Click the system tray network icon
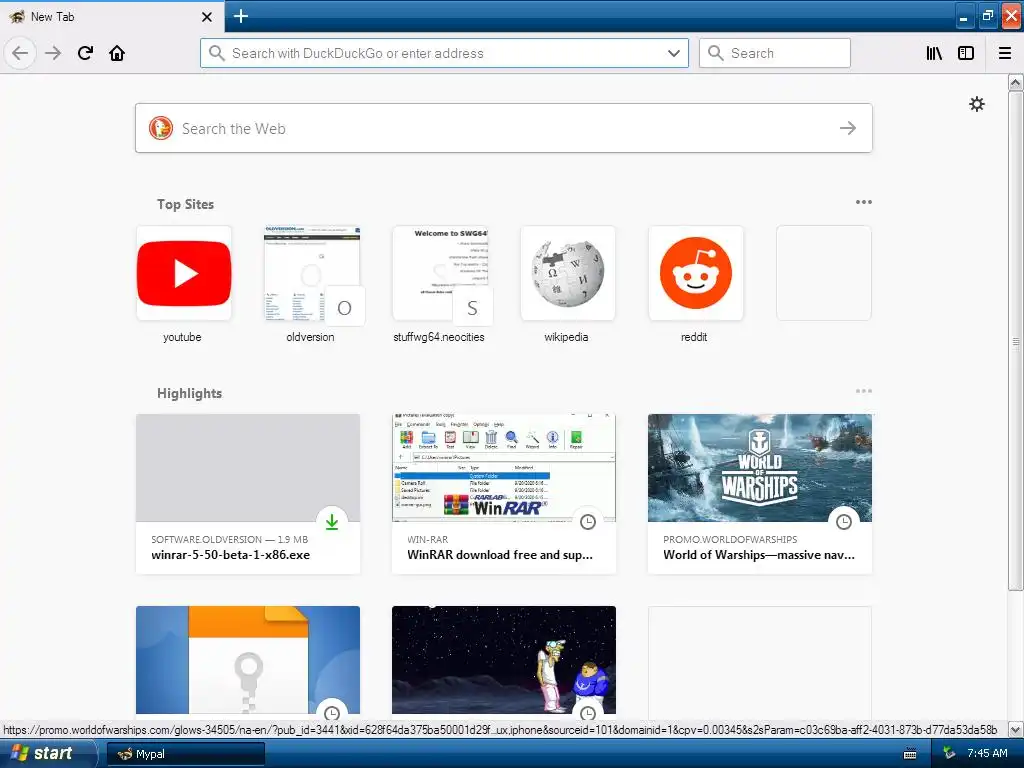 pos(949,753)
